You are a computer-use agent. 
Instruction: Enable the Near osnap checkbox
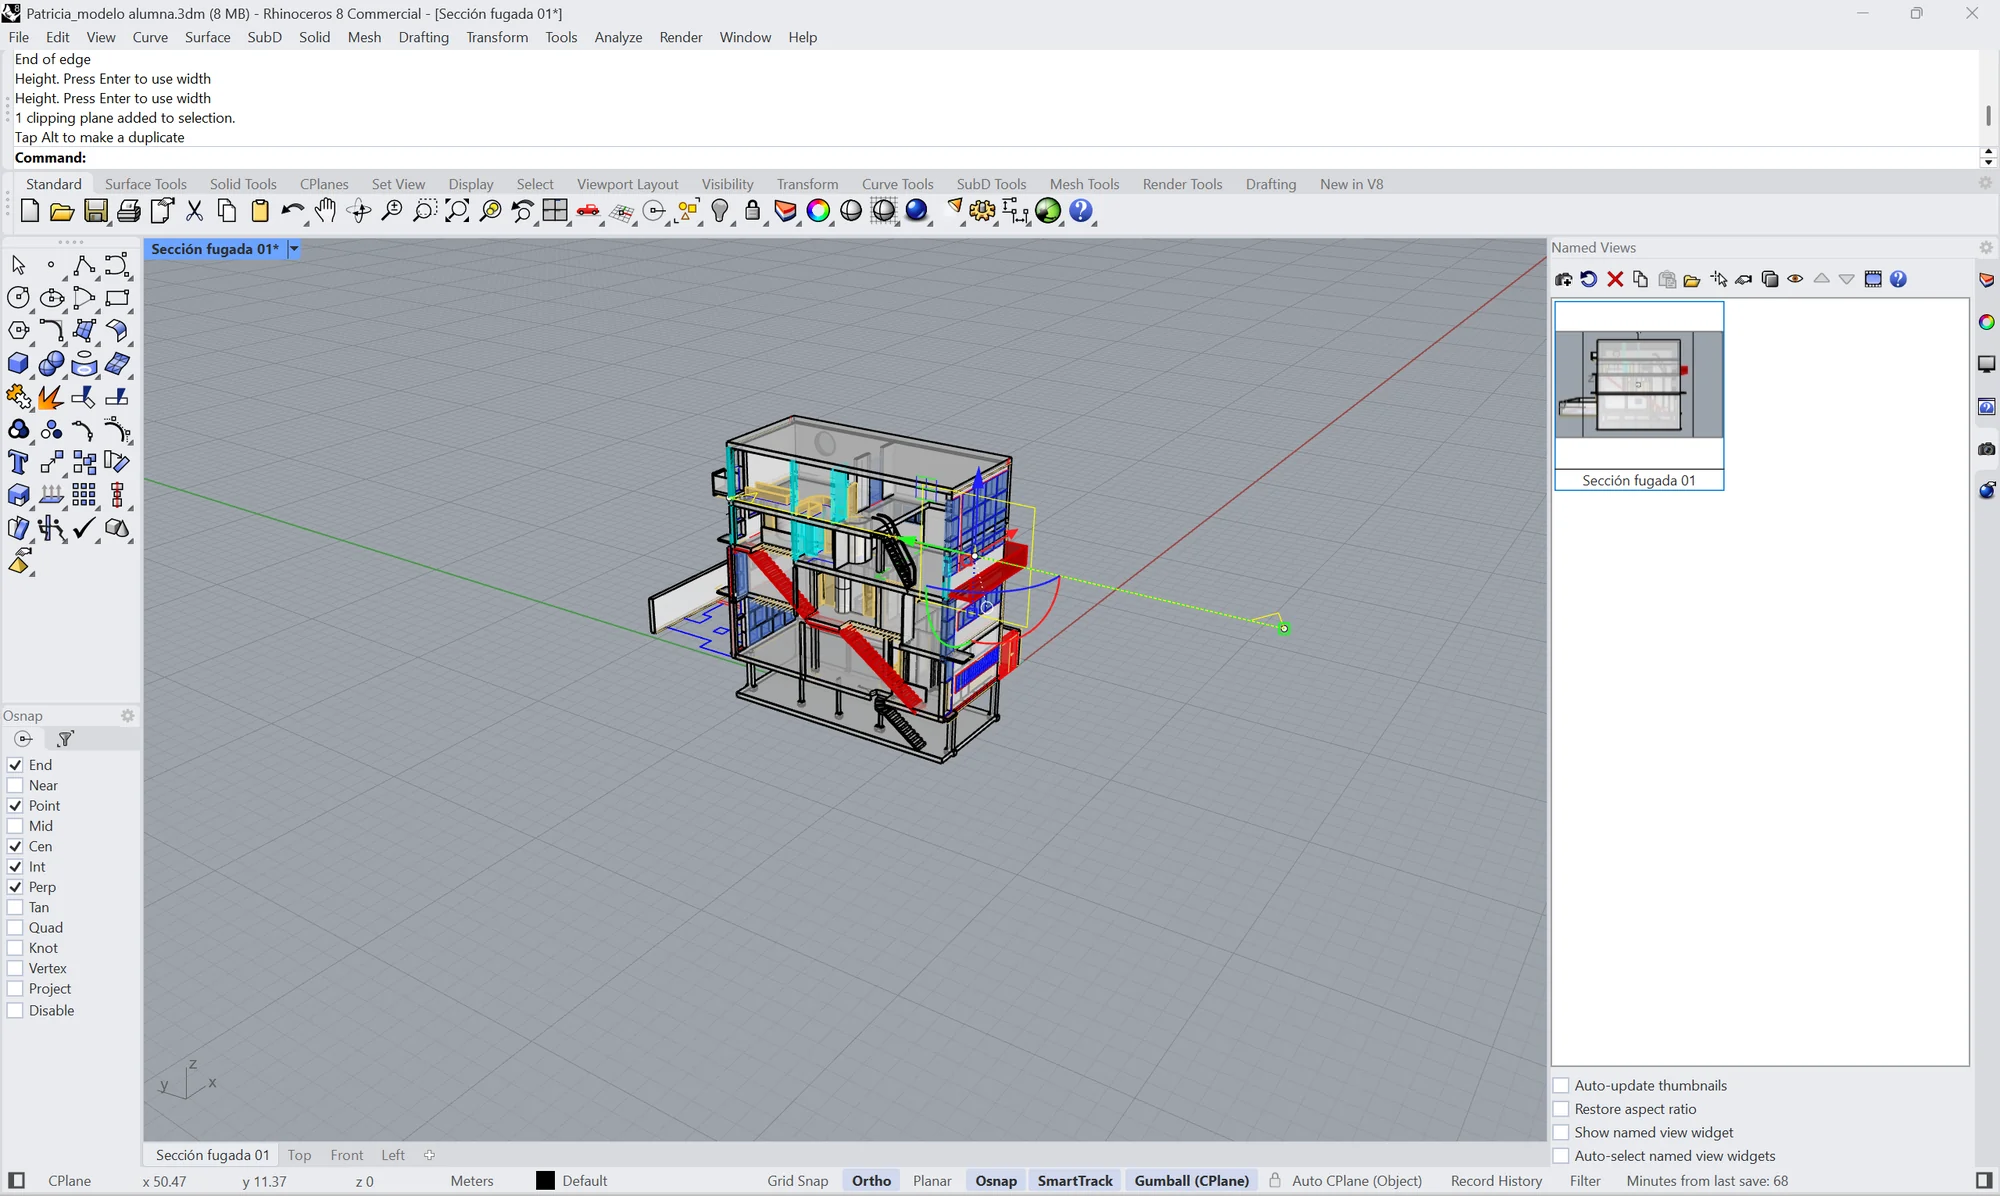pos(15,785)
